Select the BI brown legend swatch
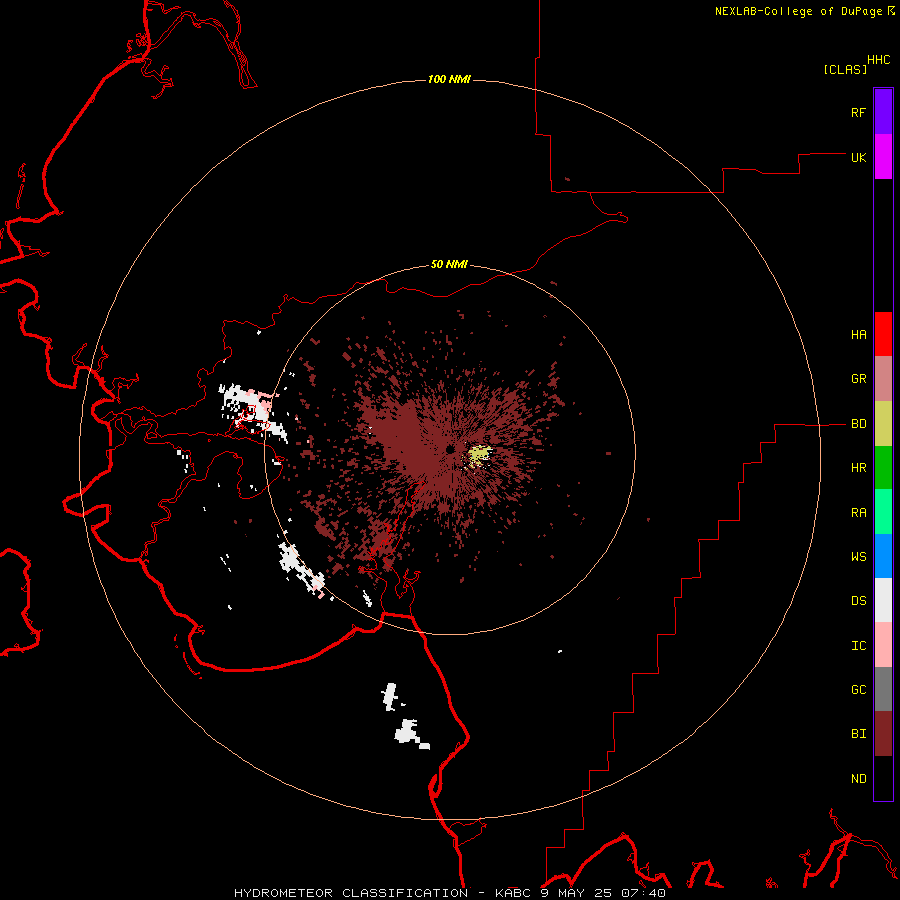Viewport: 900px width, 900px height. (883, 734)
